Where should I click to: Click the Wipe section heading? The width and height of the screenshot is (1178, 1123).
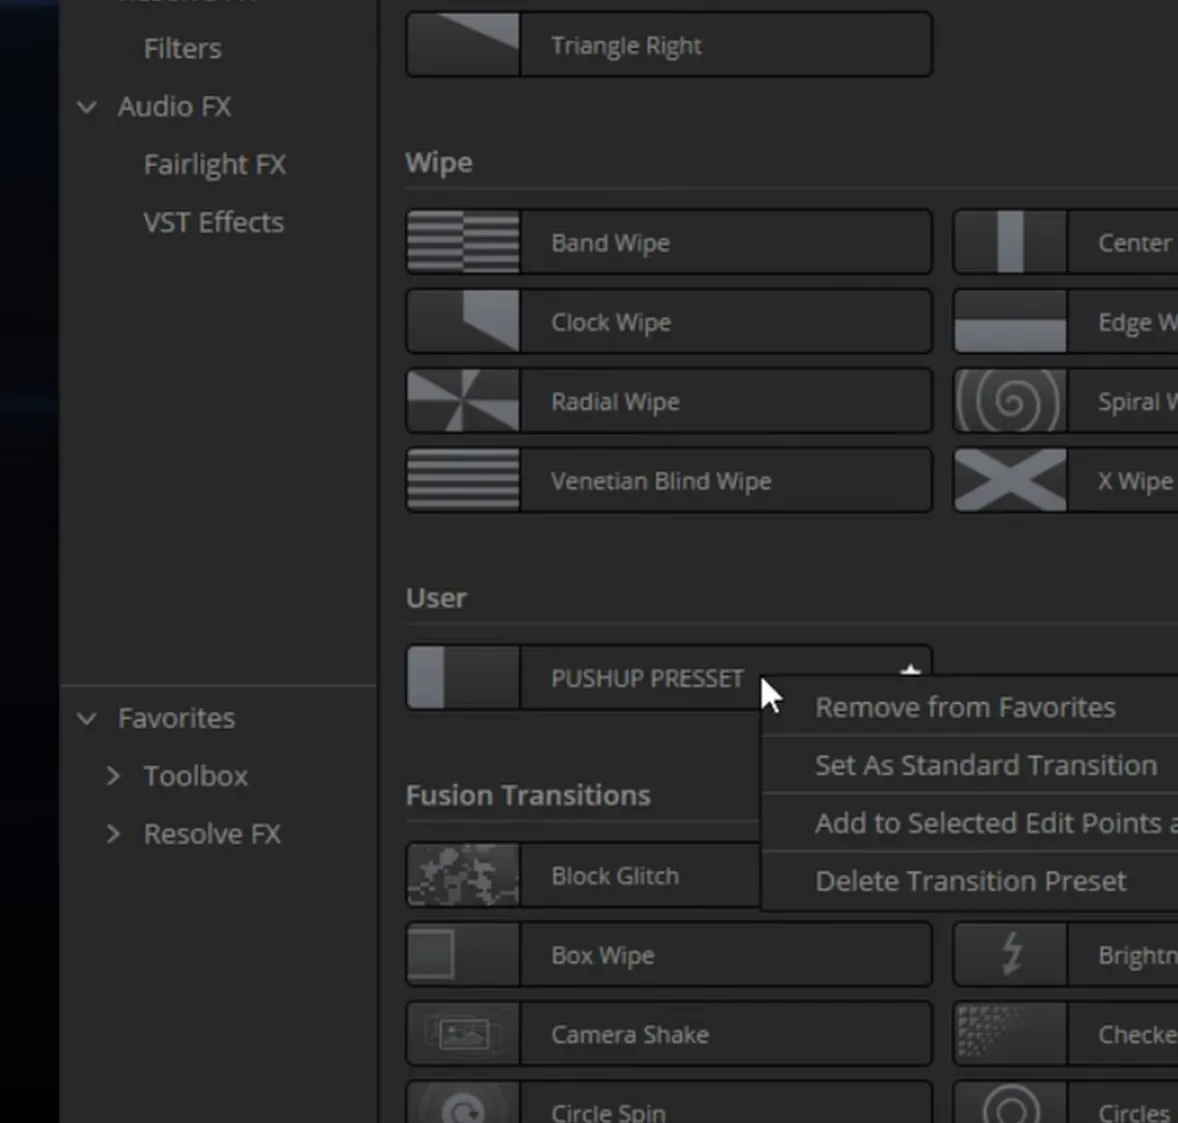point(439,163)
